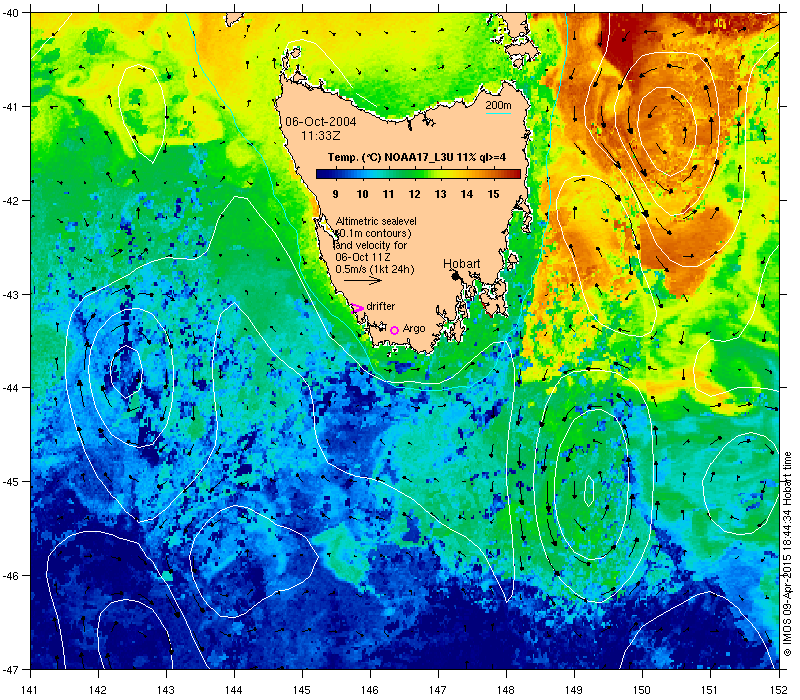Click the '11:33Z' time text
Viewport: 800px width, 700px height.
[x=320, y=136]
